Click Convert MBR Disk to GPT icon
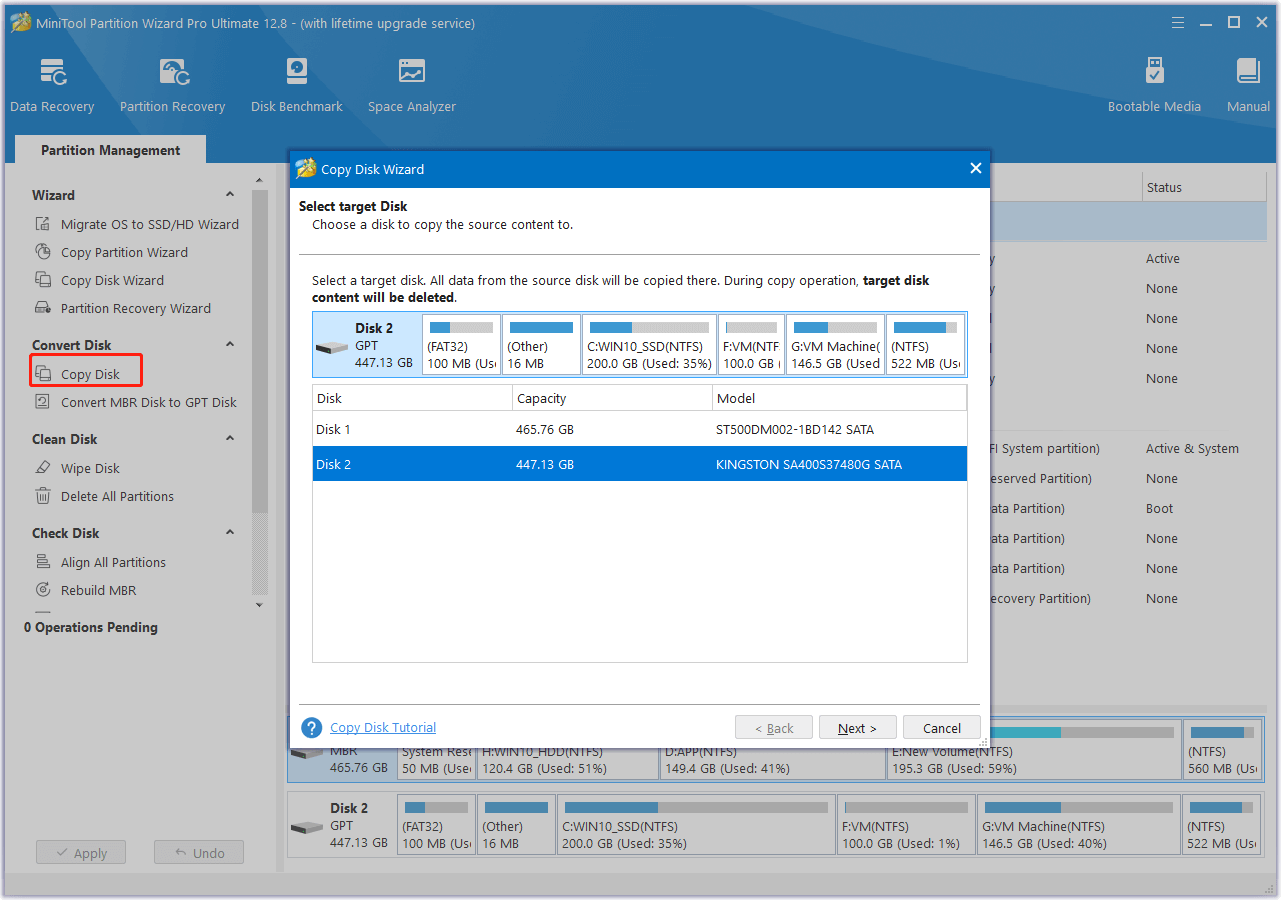Viewport: 1281px width, 900px height. pyautogui.click(x=43, y=402)
